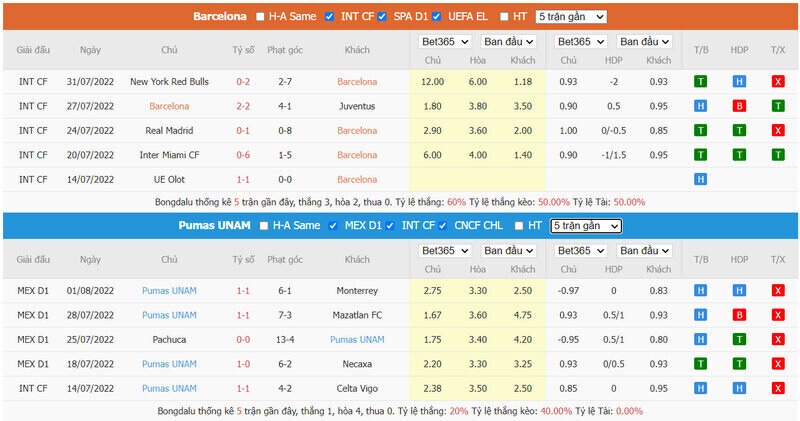Toggle H-A Same checkbox for Barcelona
The image size is (800, 421).
[260, 17]
